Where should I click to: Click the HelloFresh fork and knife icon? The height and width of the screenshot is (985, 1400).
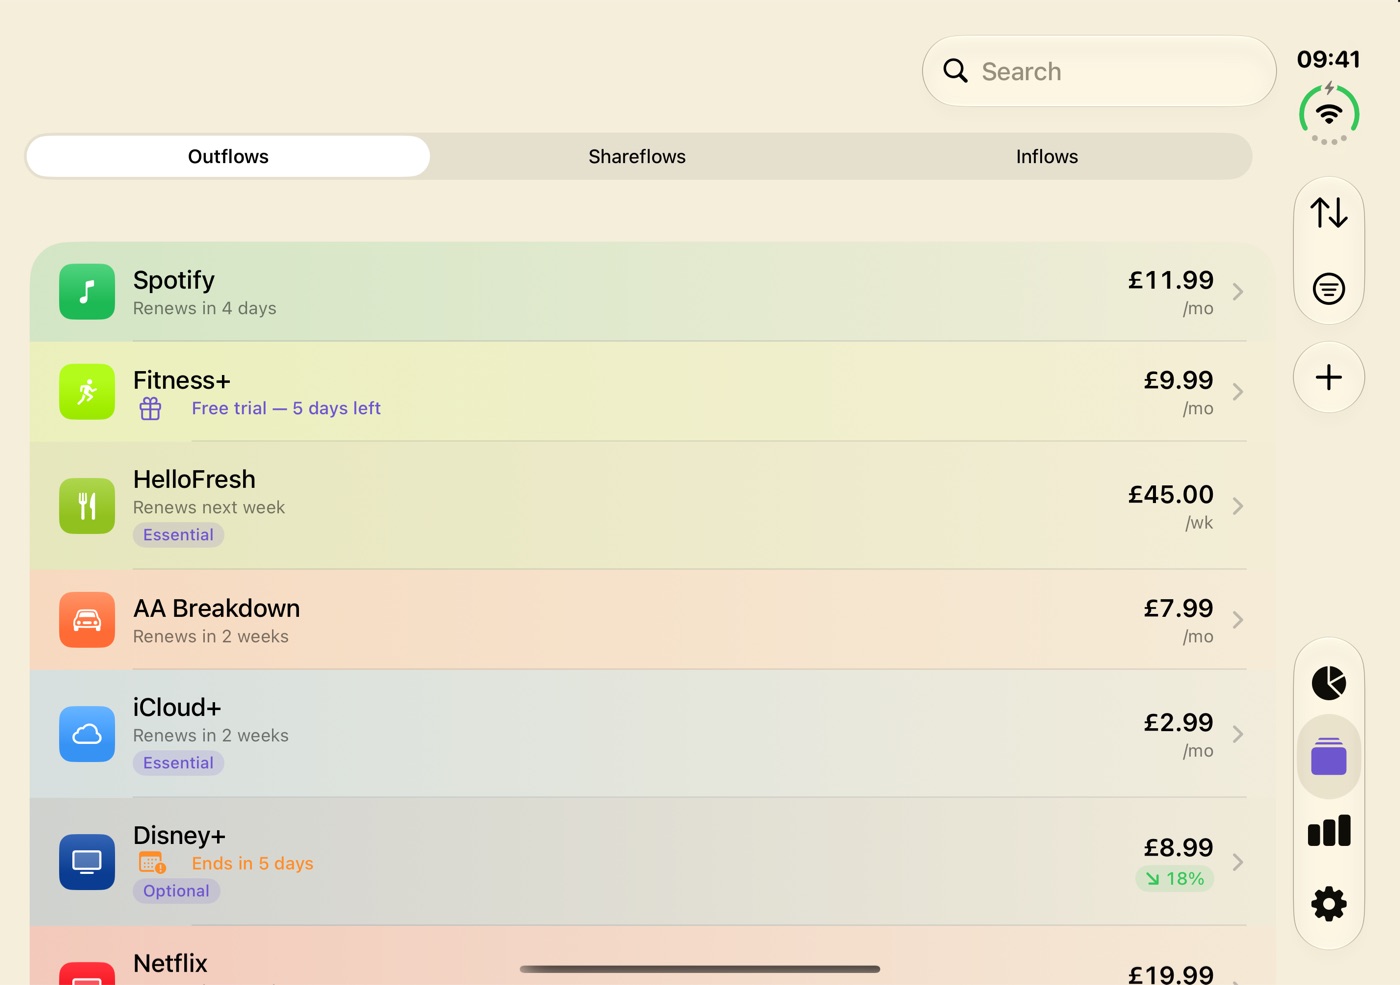click(87, 506)
